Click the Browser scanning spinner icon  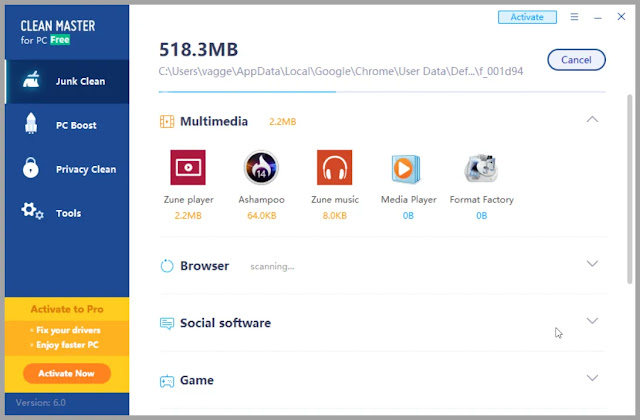pyautogui.click(x=167, y=266)
